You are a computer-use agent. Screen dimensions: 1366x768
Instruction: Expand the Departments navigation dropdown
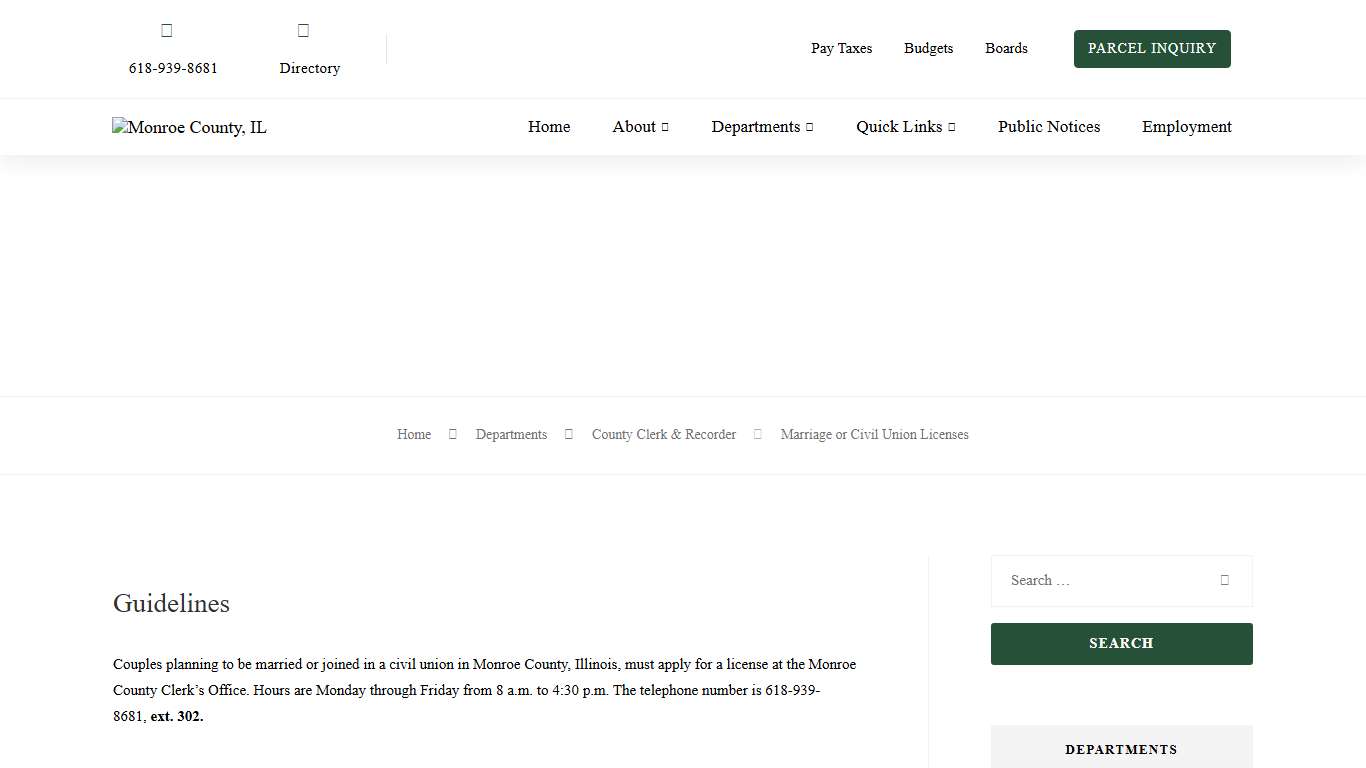(x=762, y=127)
